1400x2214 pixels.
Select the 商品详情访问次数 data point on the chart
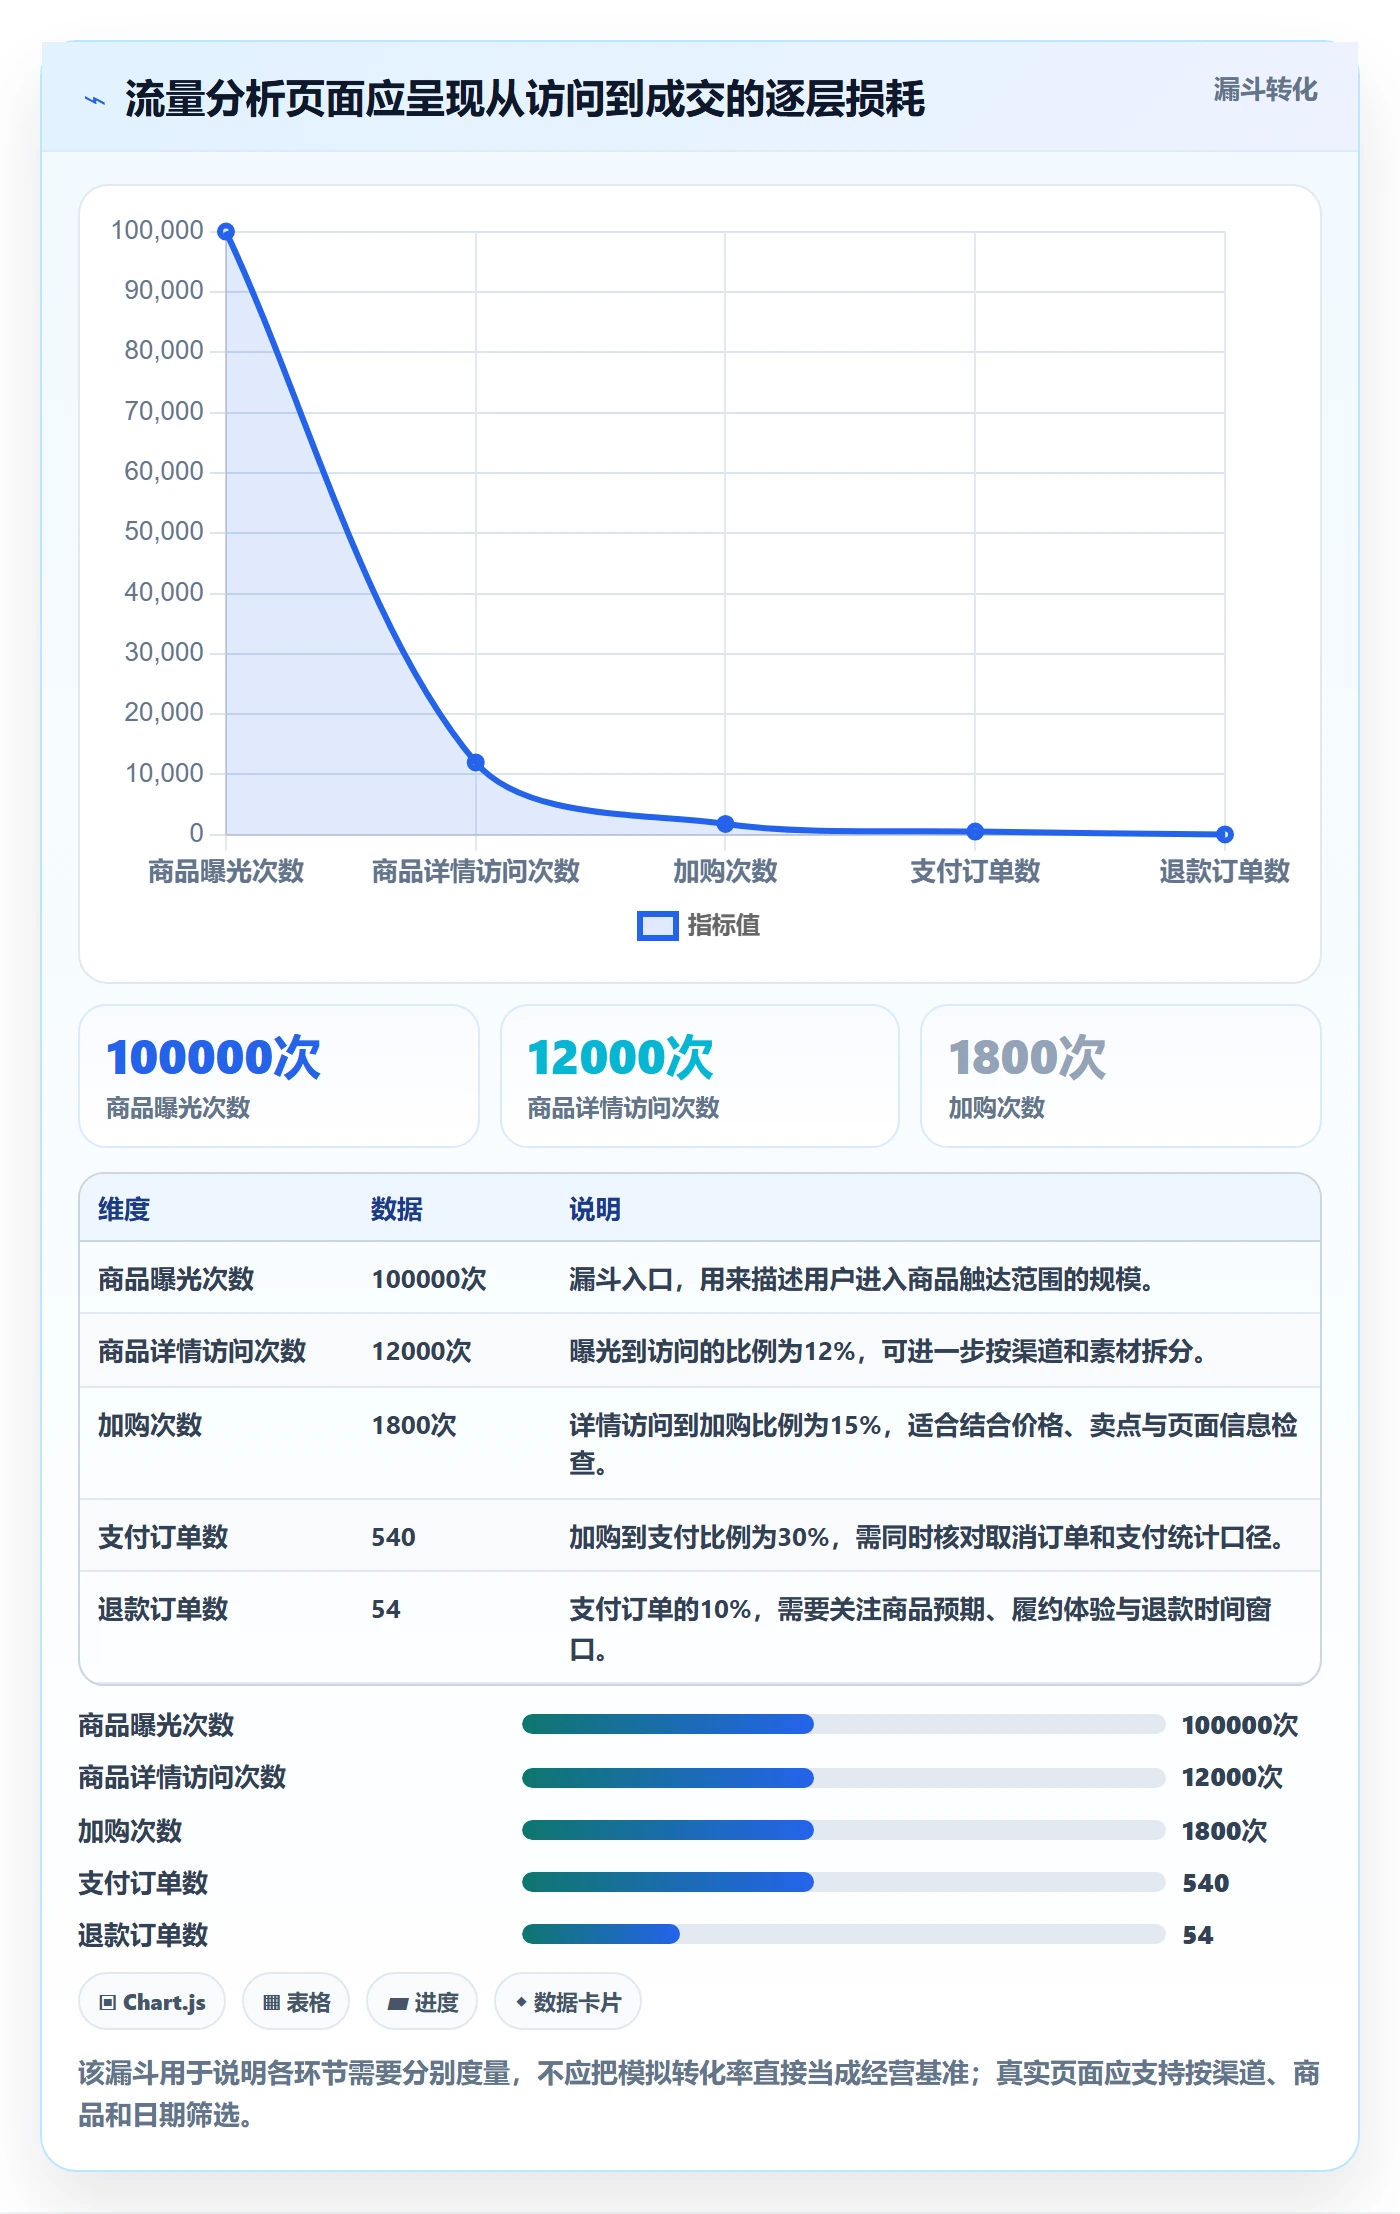pyautogui.click(x=476, y=762)
